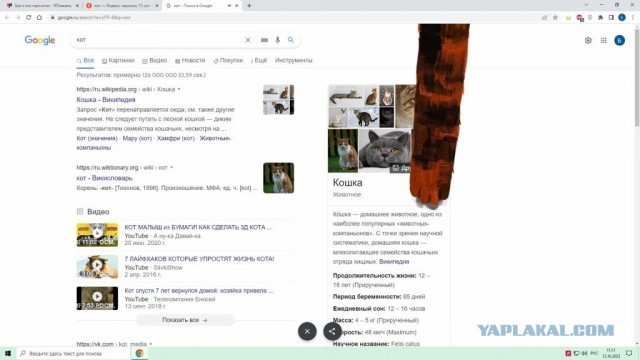Open the Мару (кот) sublink
Image resolution: width=640 pixels, height=360 pixels.
point(137,138)
